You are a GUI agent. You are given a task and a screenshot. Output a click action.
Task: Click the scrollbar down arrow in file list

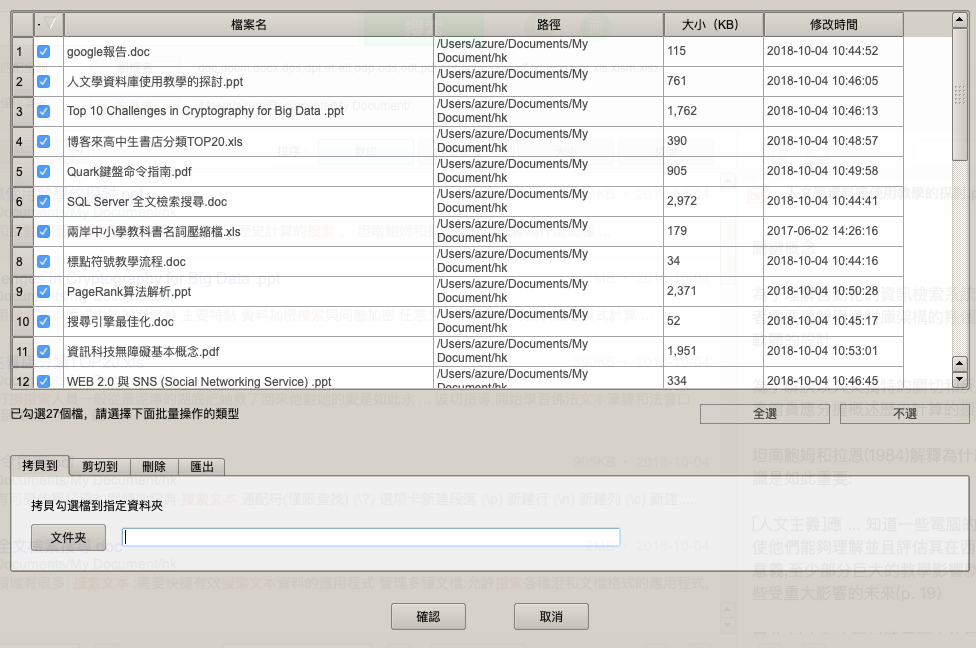point(960,380)
